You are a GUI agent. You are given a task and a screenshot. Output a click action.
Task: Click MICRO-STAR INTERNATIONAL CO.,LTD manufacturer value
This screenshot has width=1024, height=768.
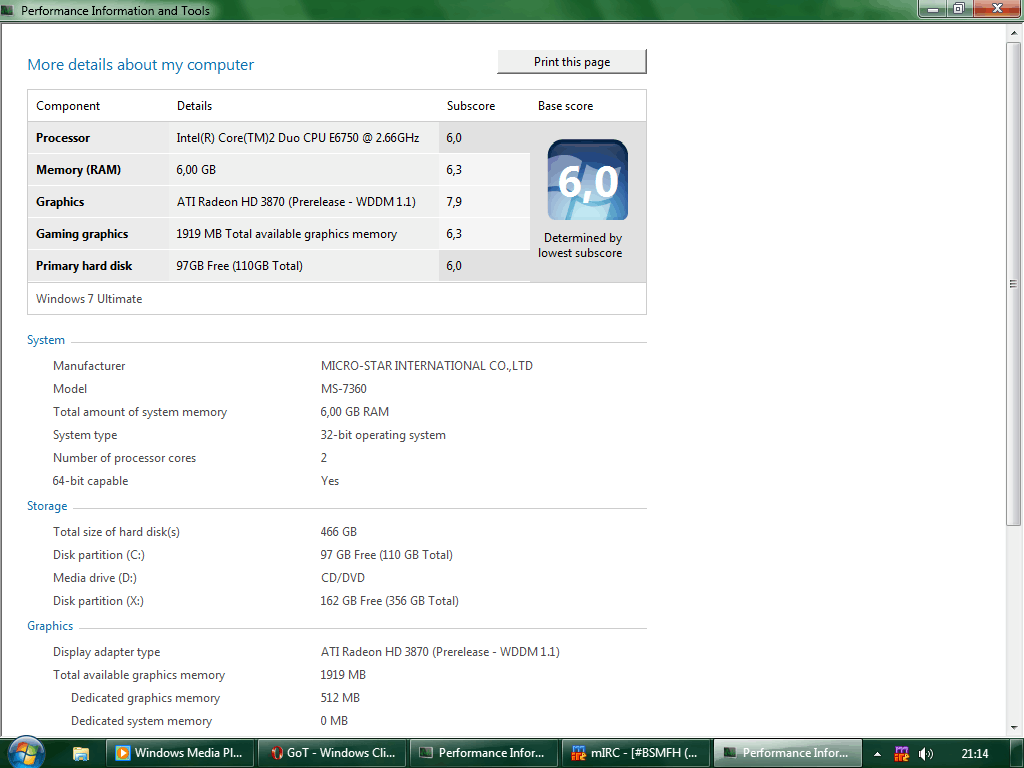point(426,366)
